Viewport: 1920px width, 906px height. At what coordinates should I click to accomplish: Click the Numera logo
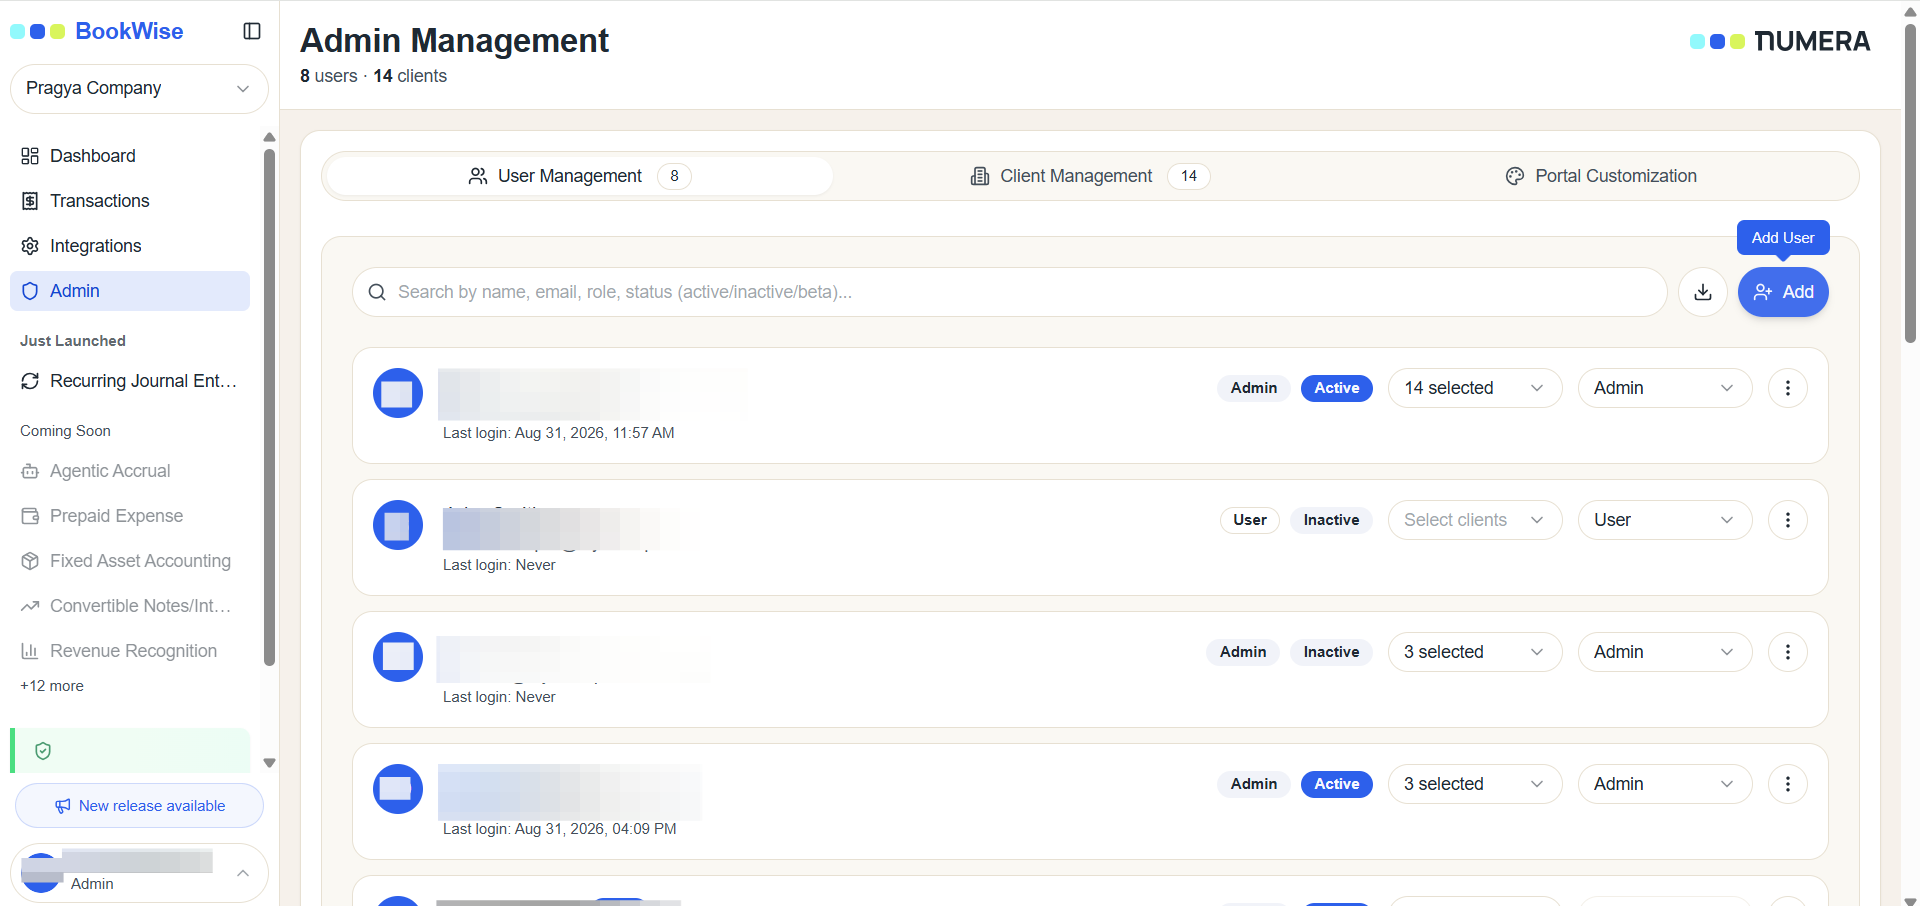1780,41
